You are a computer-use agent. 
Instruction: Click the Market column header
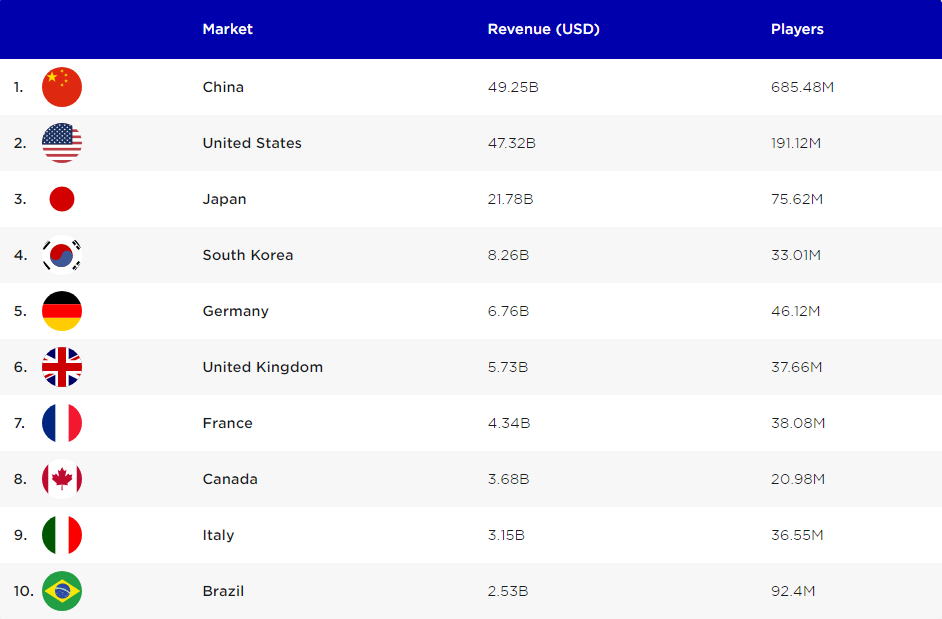click(x=227, y=29)
